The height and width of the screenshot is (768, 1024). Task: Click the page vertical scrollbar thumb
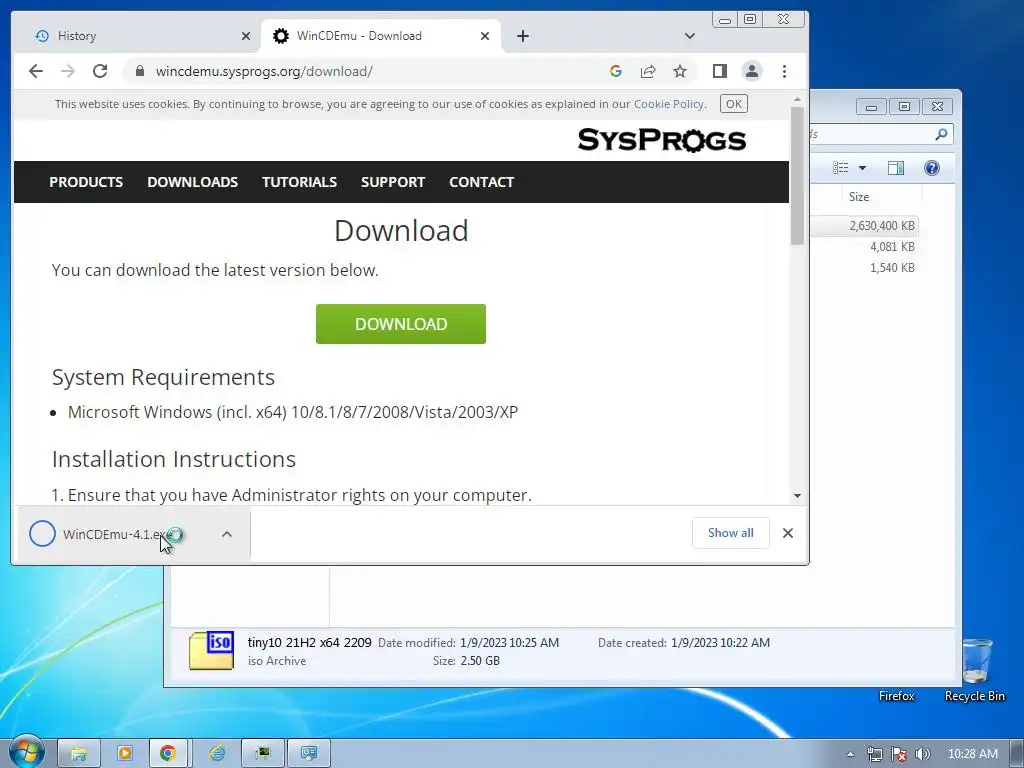coord(797,175)
